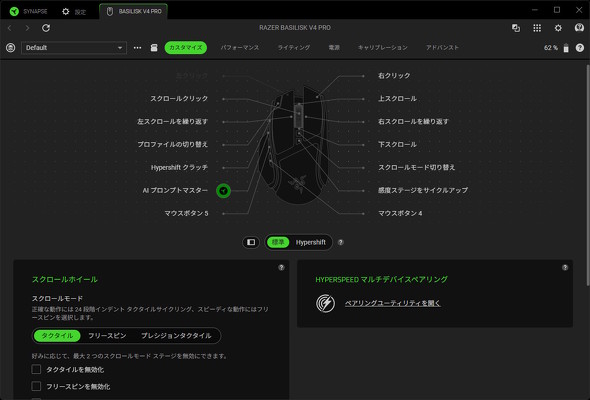Image resolution: width=590 pixels, height=400 pixels.
Task: Select the スクロールクリック button assignment
Action: (x=179, y=99)
